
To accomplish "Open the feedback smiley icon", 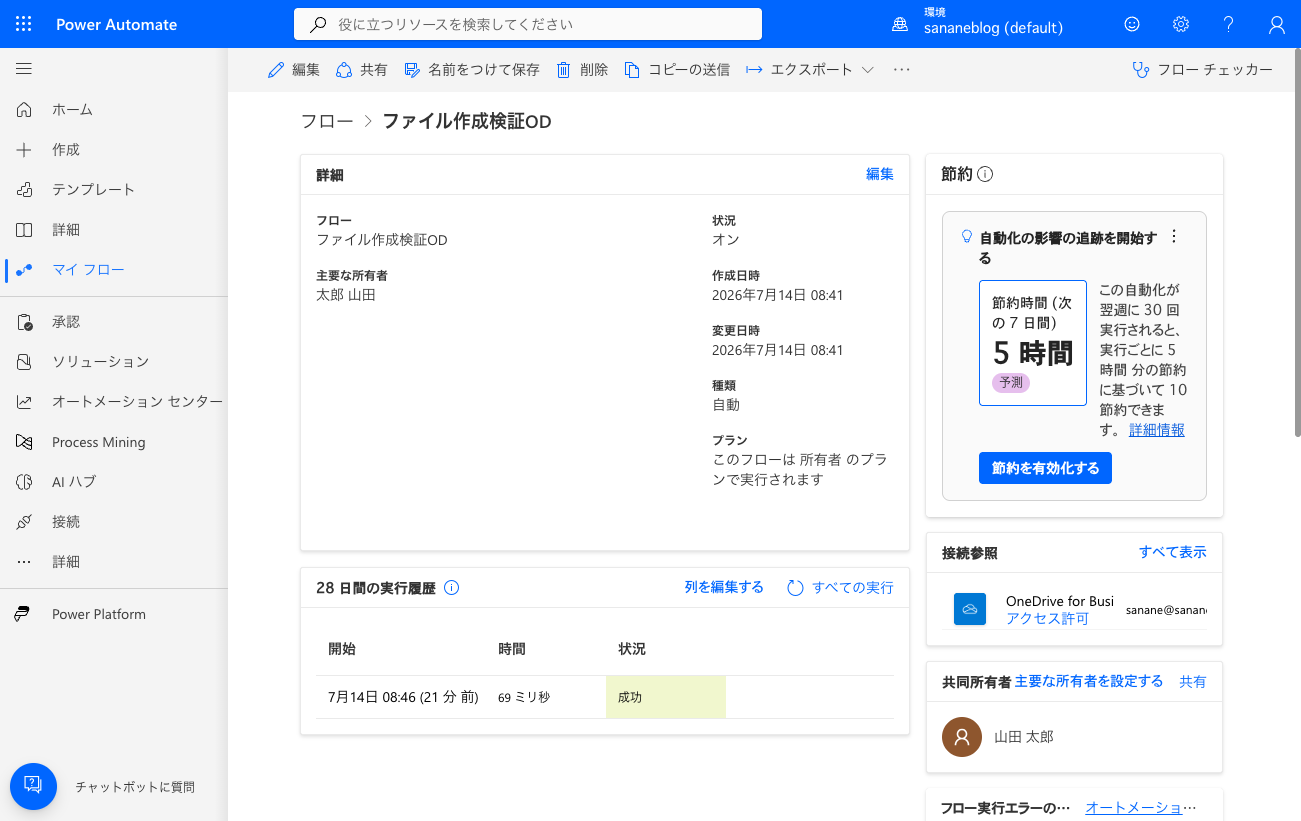I will [1132, 24].
